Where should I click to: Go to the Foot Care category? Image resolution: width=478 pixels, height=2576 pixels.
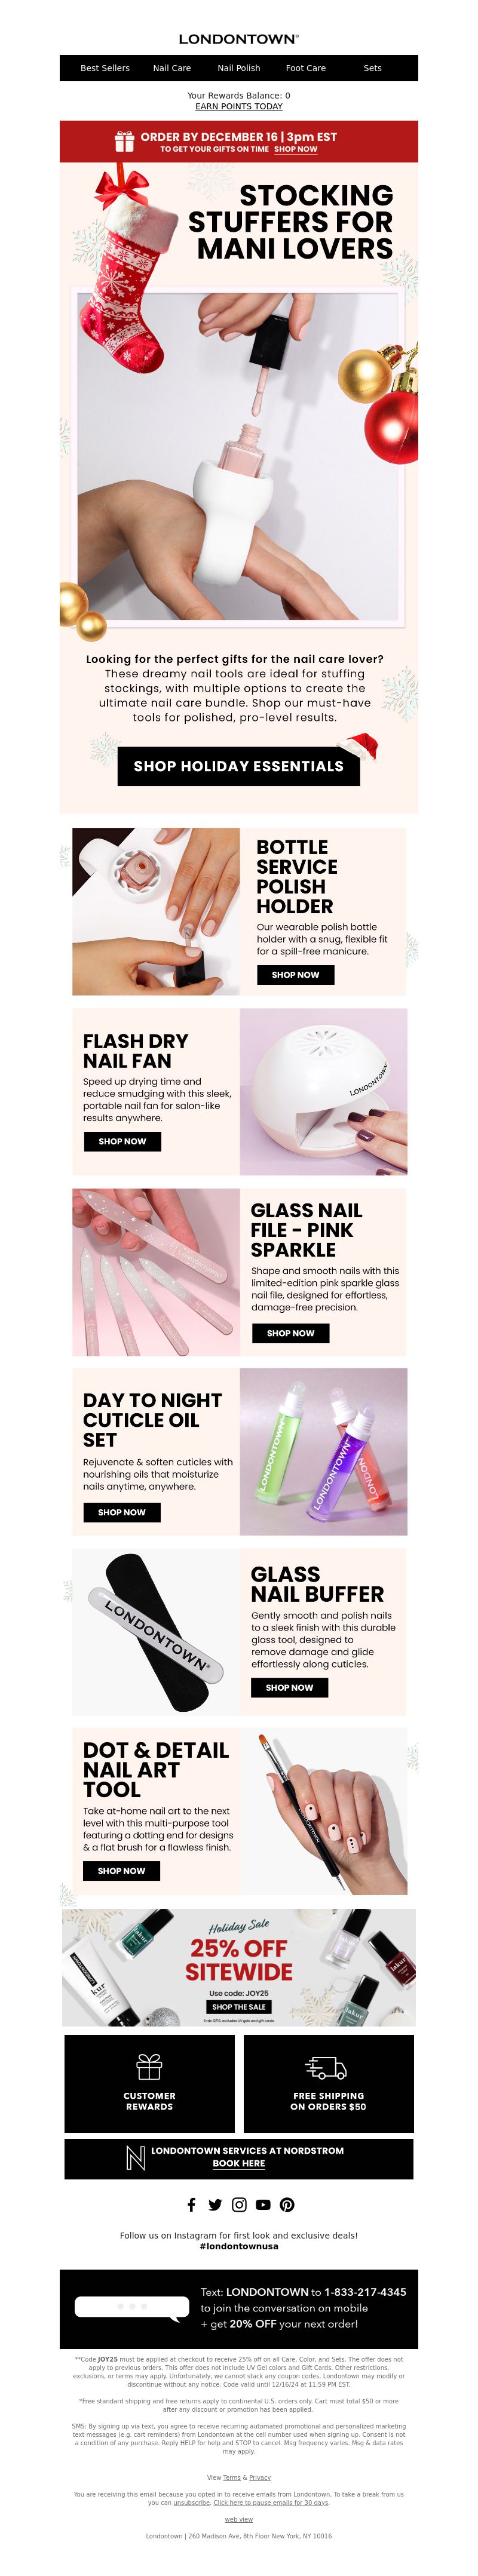pyautogui.click(x=306, y=68)
